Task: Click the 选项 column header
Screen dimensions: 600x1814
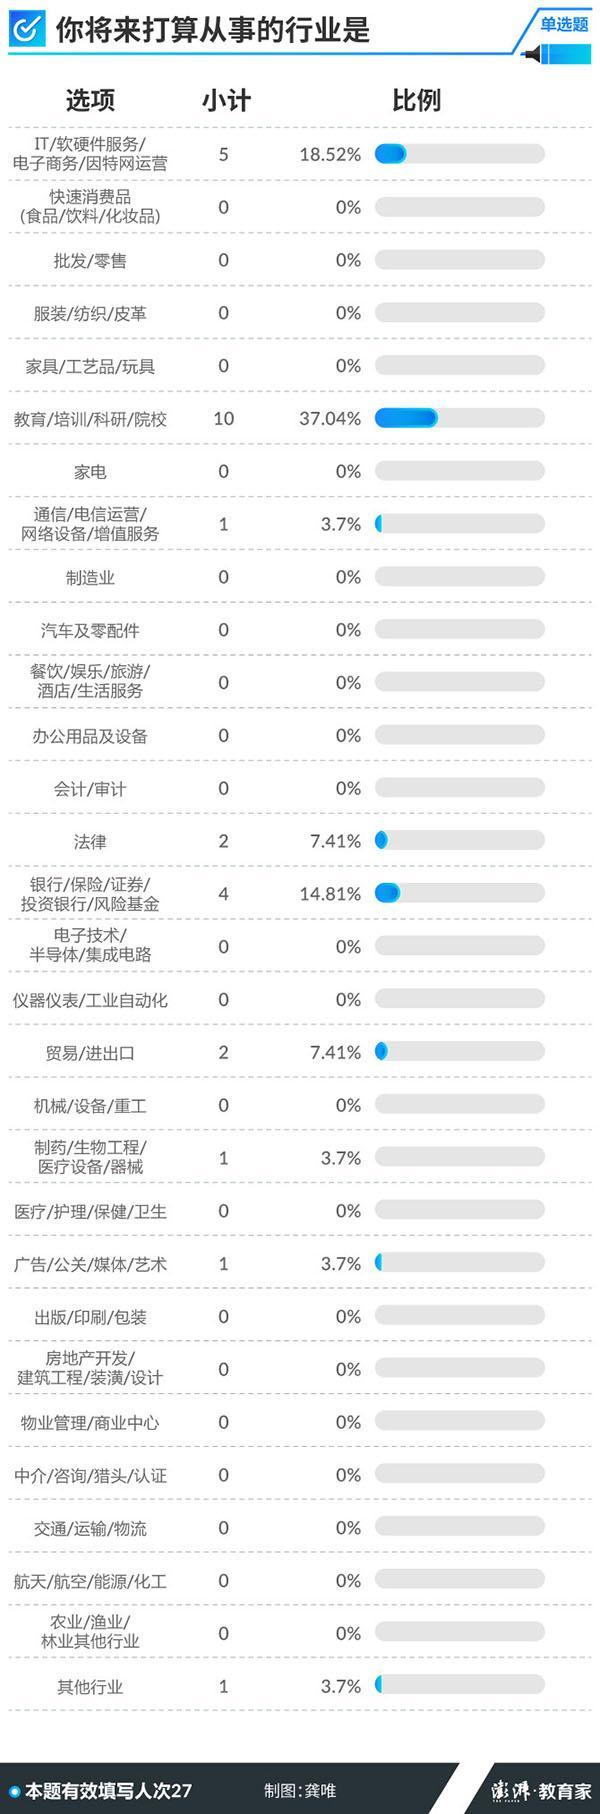Action: tap(90, 100)
